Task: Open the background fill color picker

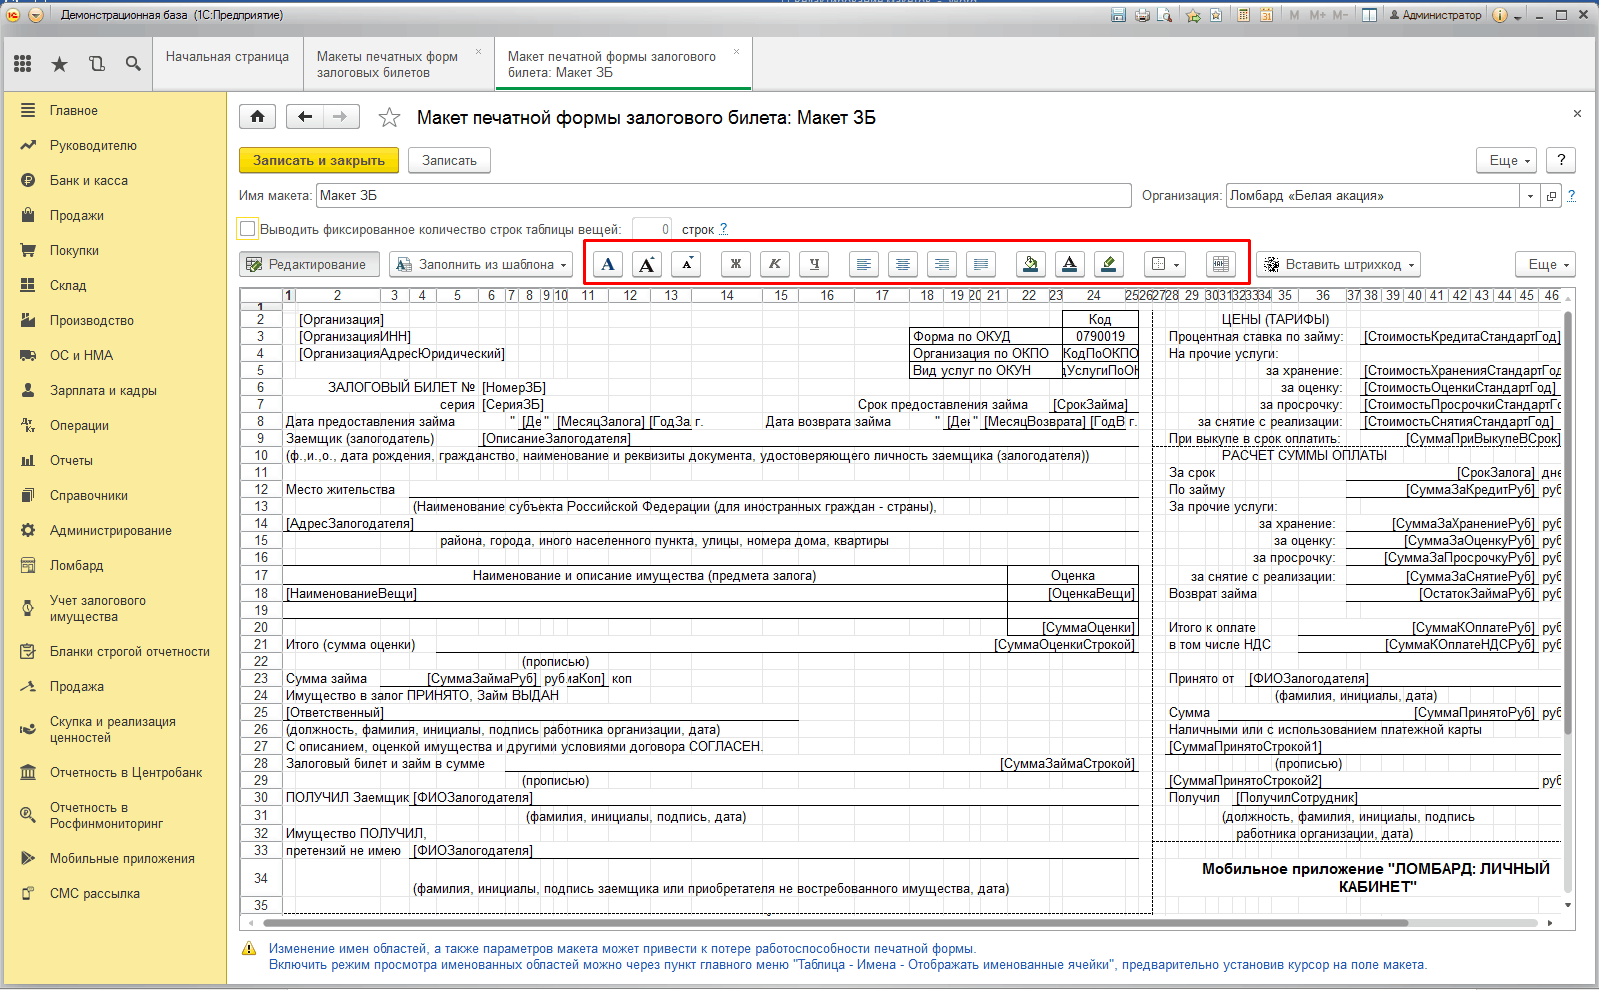Action: pos(1030,264)
